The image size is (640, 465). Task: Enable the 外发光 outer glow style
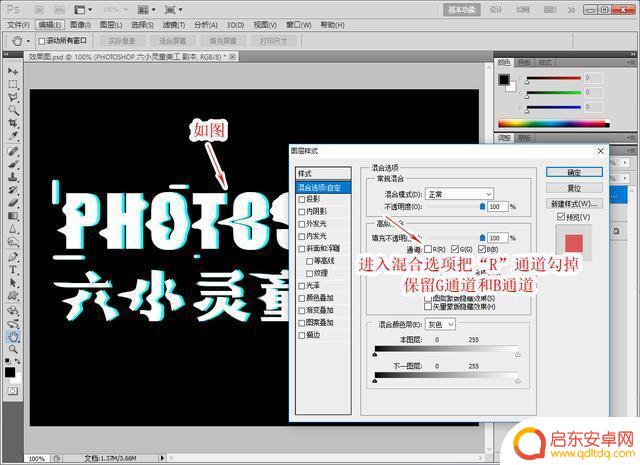click(x=302, y=224)
